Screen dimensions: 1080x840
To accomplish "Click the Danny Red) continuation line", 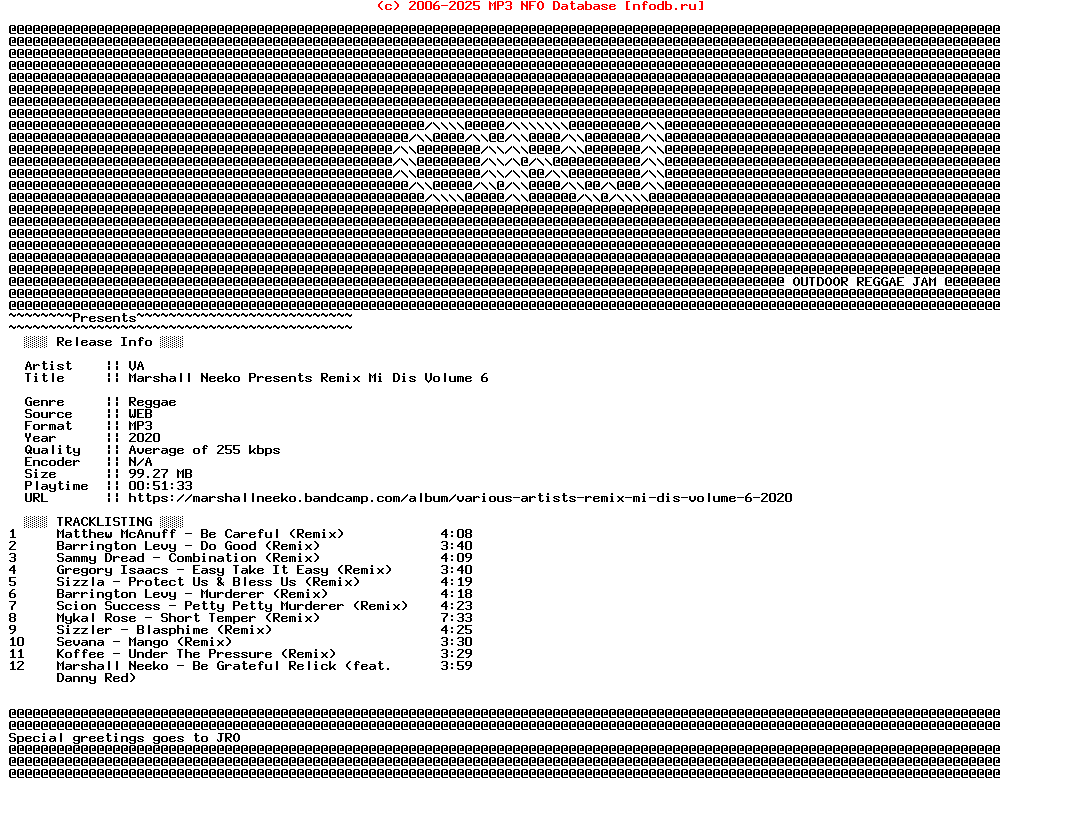I will (x=96, y=678).
